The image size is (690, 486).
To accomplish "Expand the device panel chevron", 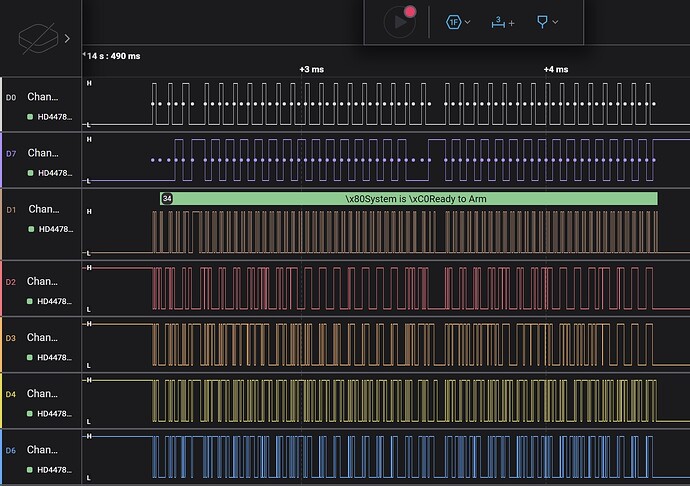I will [67, 39].
